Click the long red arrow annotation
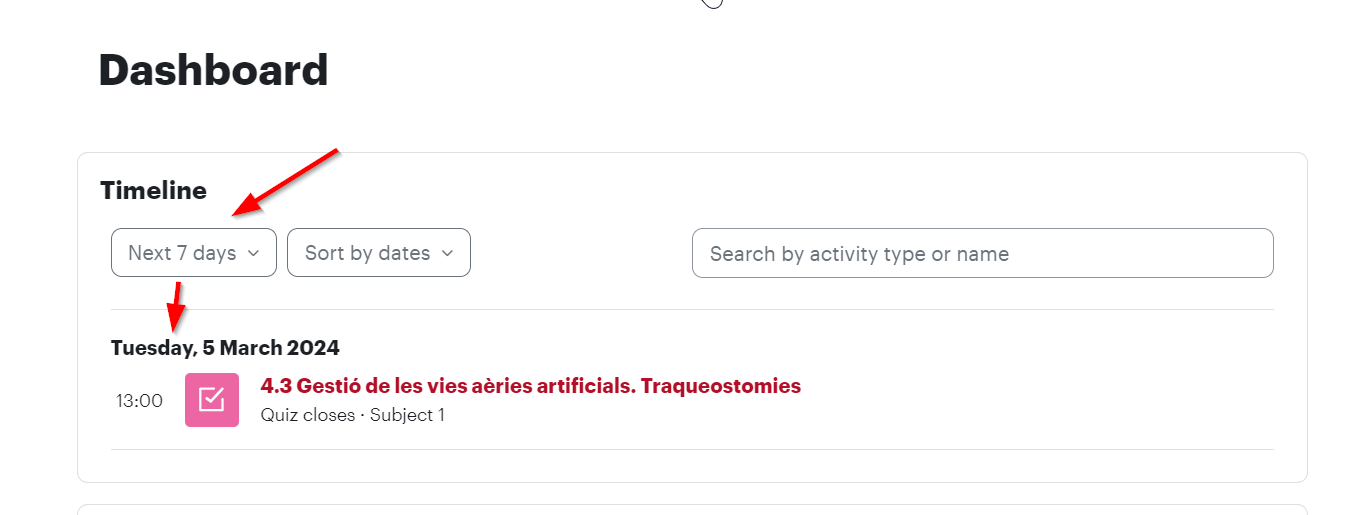This screenshot has height=515, width=1356. pyautogui.click(x=287, y=182)
